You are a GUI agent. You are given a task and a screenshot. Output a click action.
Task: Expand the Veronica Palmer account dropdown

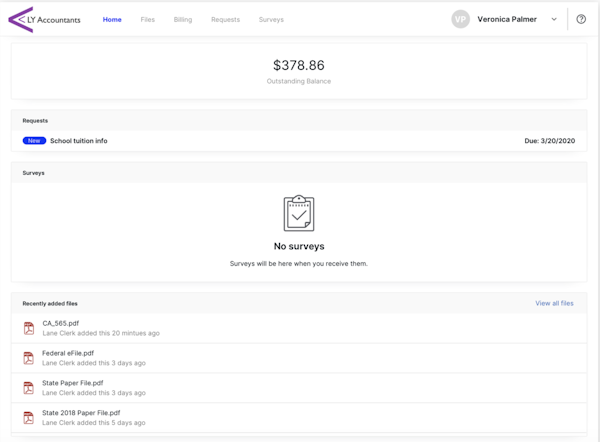(554, 19)
